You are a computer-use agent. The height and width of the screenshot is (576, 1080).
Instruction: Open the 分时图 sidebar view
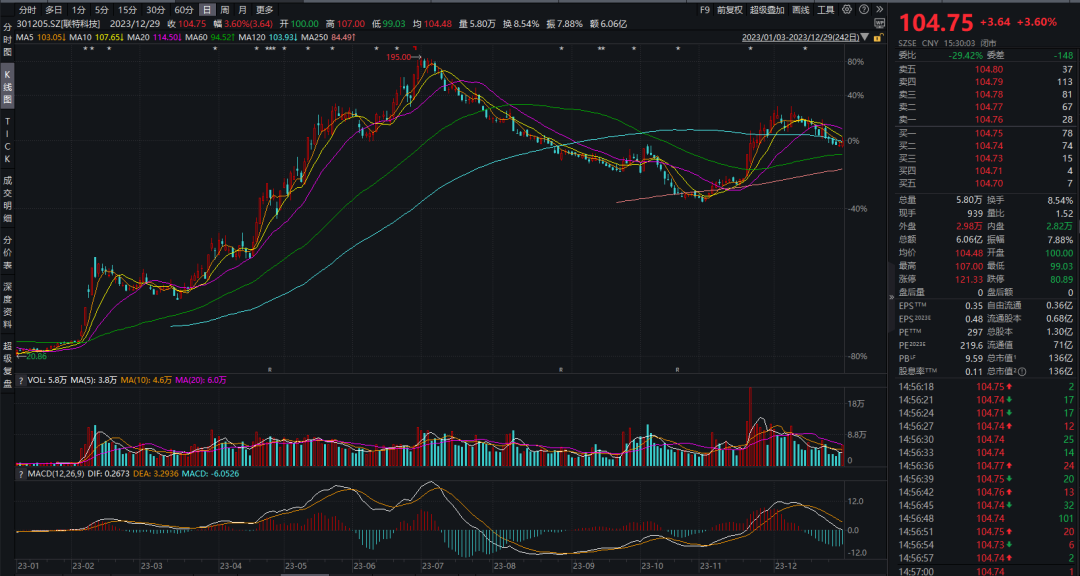8,41
